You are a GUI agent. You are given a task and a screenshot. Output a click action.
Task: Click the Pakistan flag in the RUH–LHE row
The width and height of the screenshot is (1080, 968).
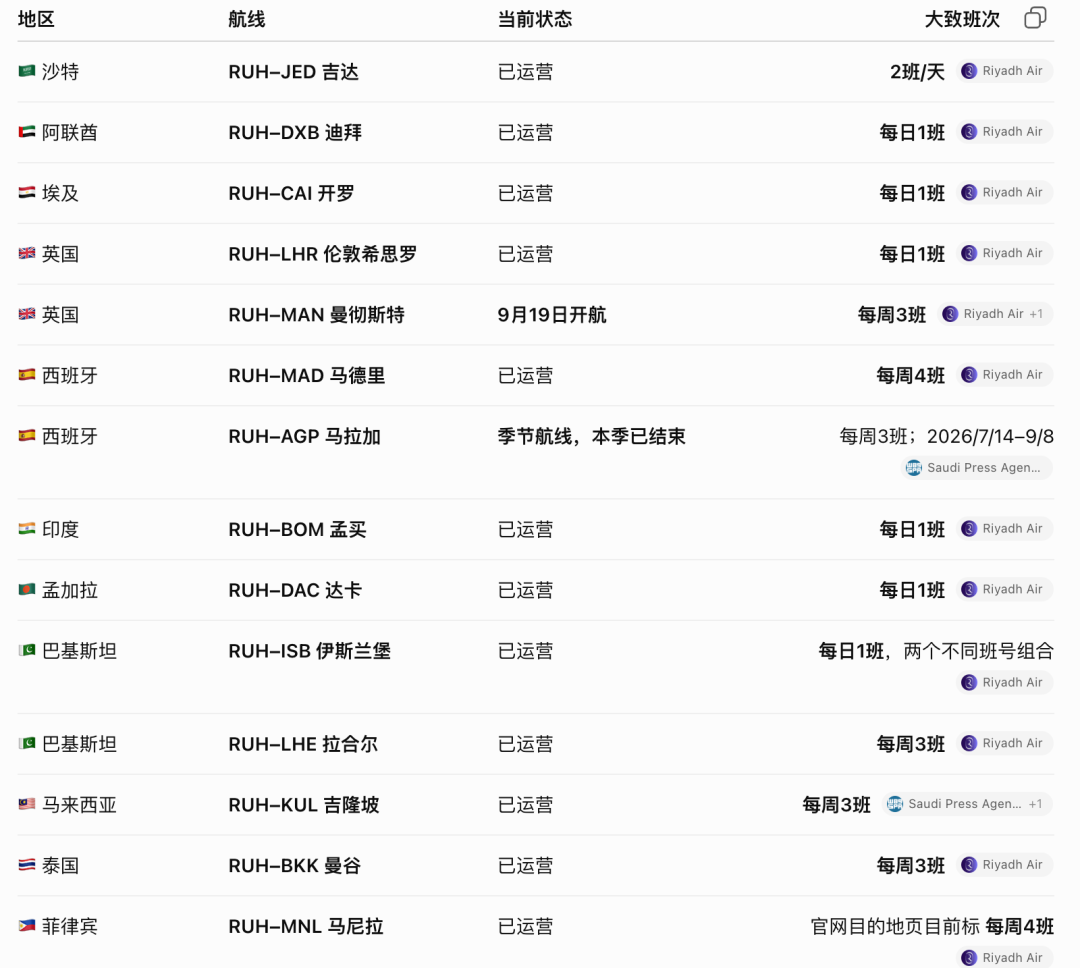tap(27, 743)
